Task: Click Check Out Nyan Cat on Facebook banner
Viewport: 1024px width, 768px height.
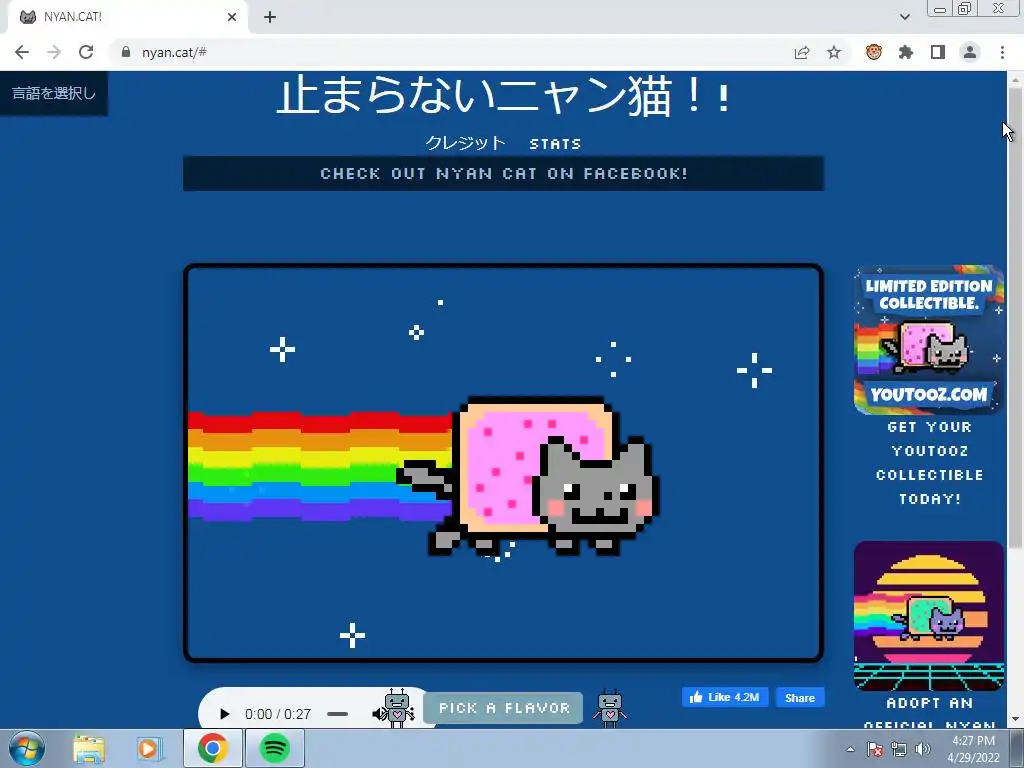Action: (x=504, y=174)
